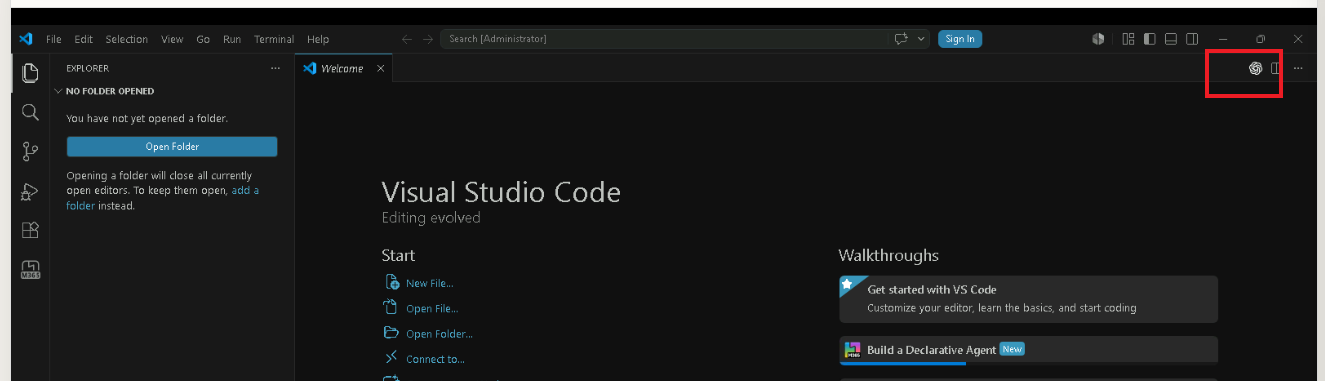This screenshot has width=1325, height=381.
Task: Click the blue Open Folder button in Explorer
Action: pos(172,146)
